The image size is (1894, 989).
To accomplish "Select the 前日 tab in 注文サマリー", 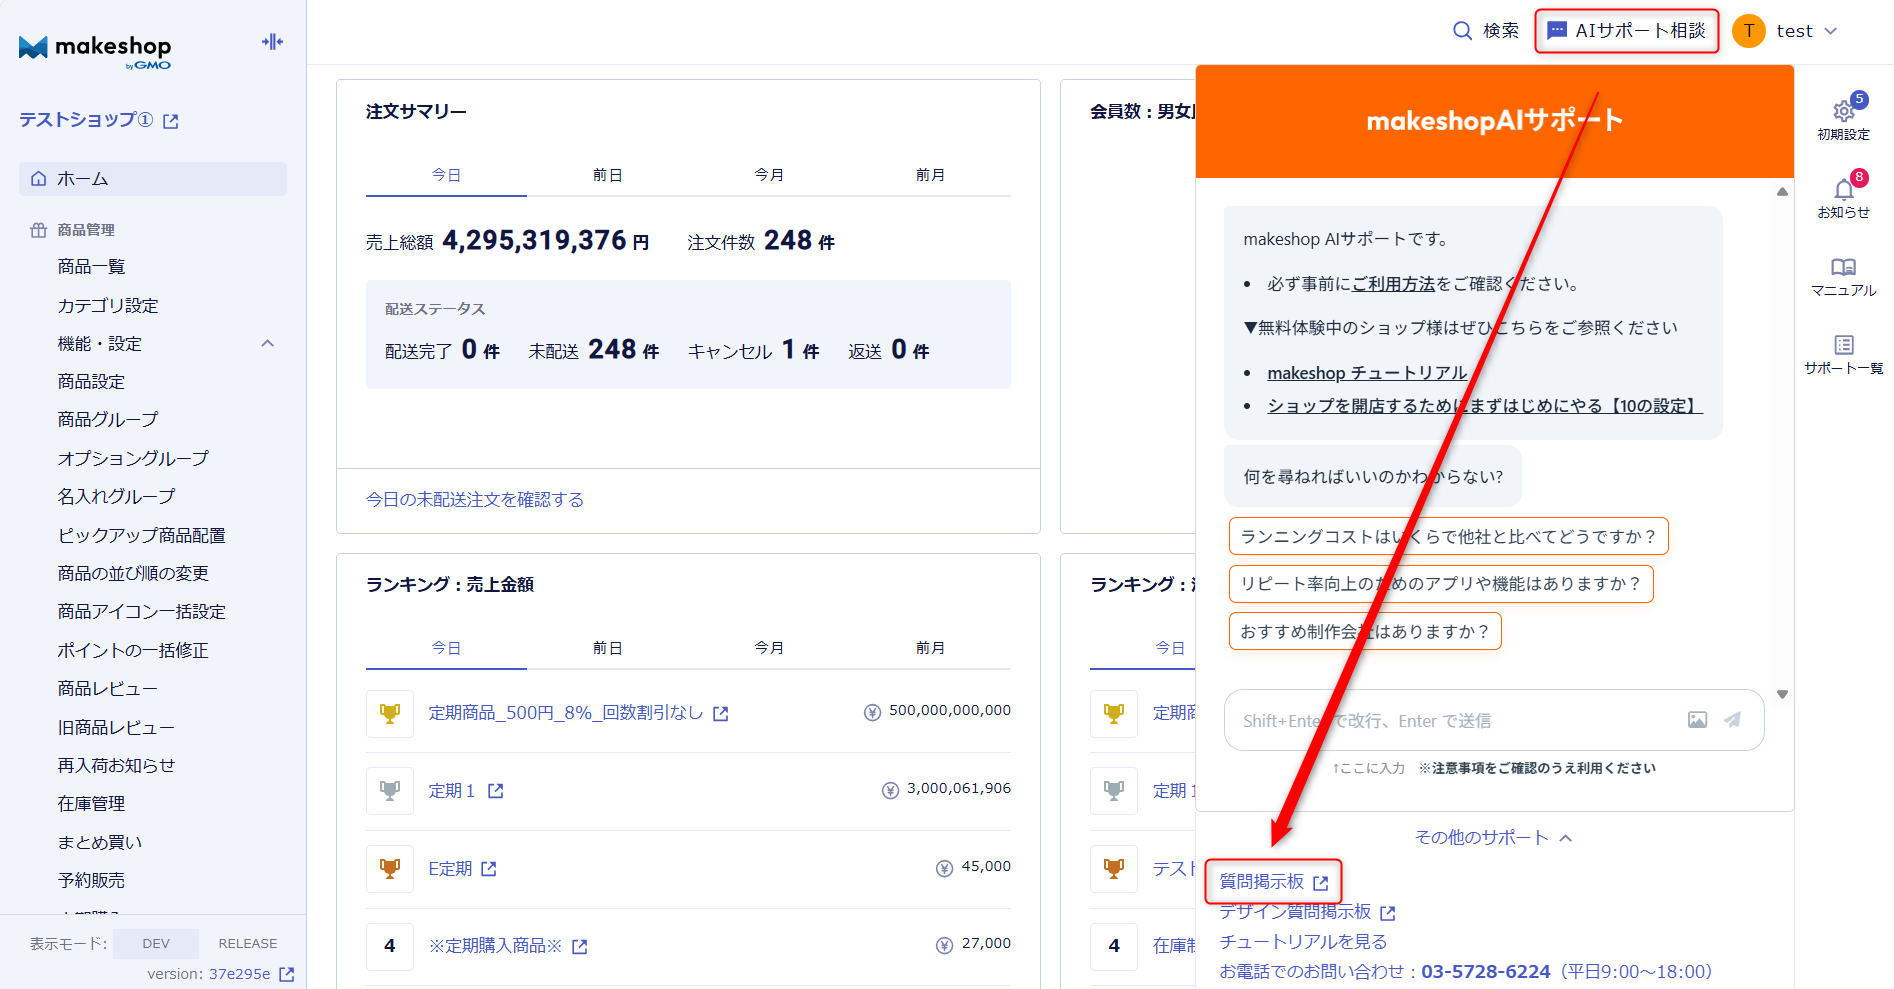I will [x=607, y=175].
